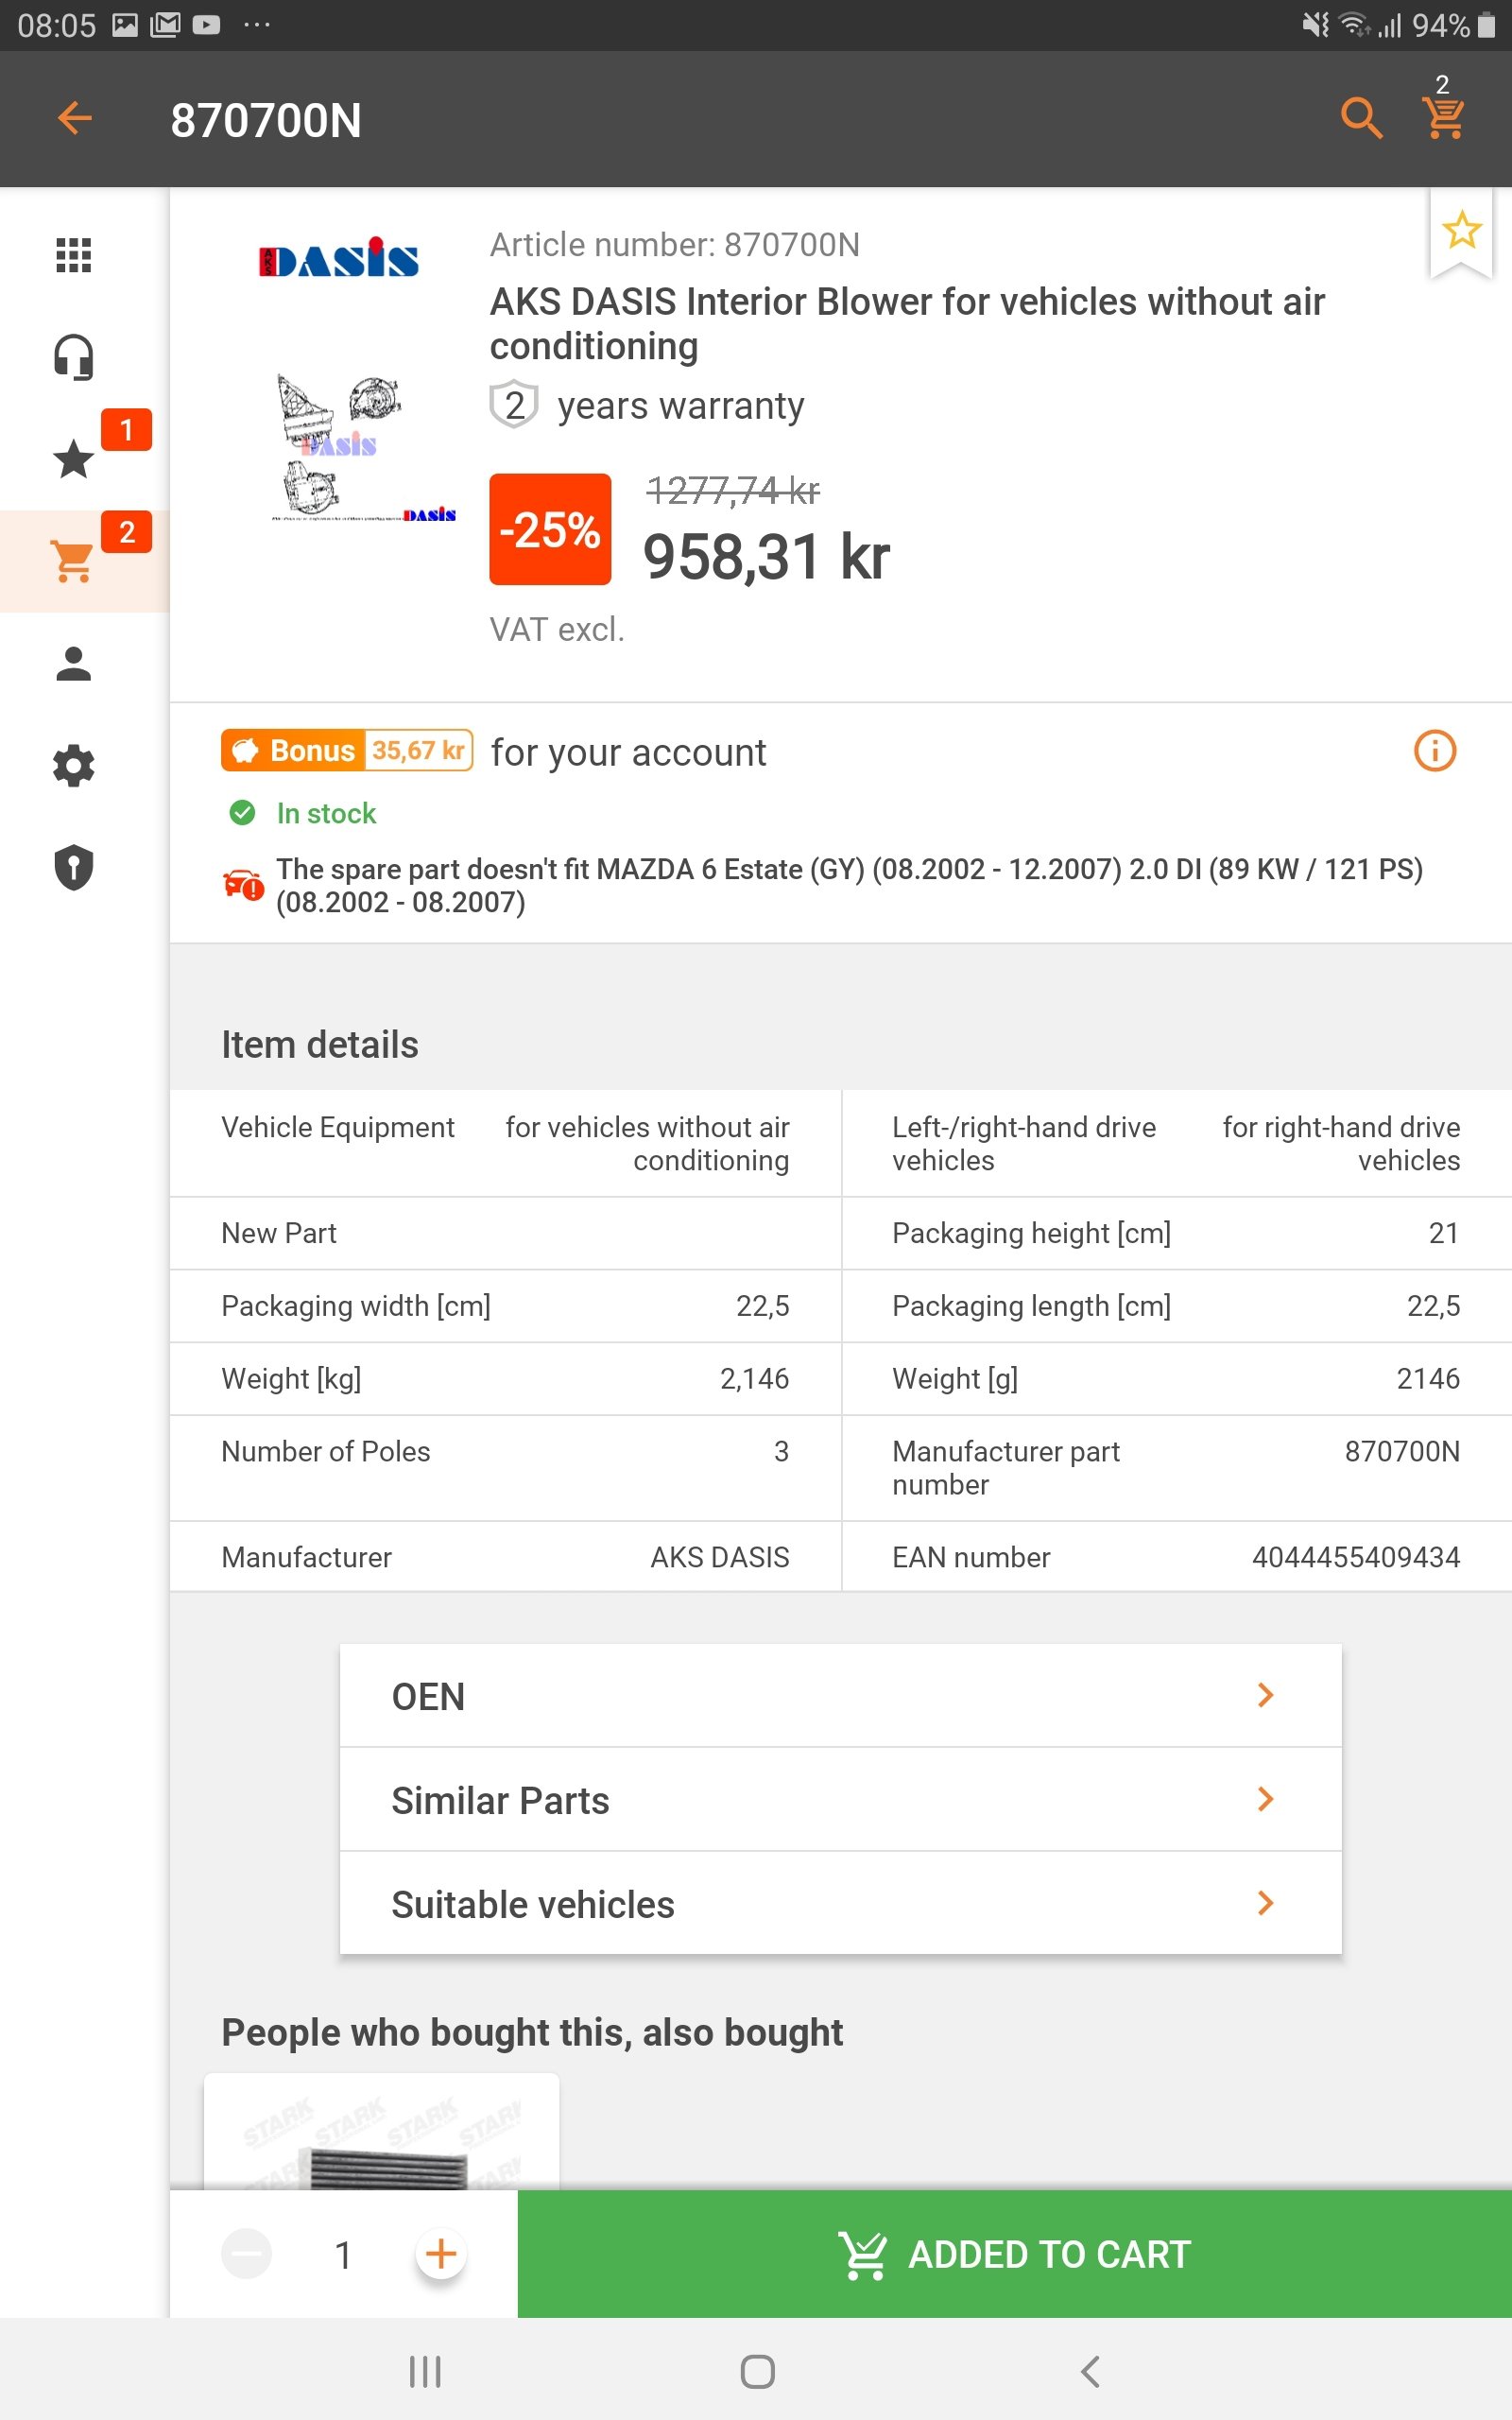
Task: Tap the New Part row
Action: [x=505, y=1233]
